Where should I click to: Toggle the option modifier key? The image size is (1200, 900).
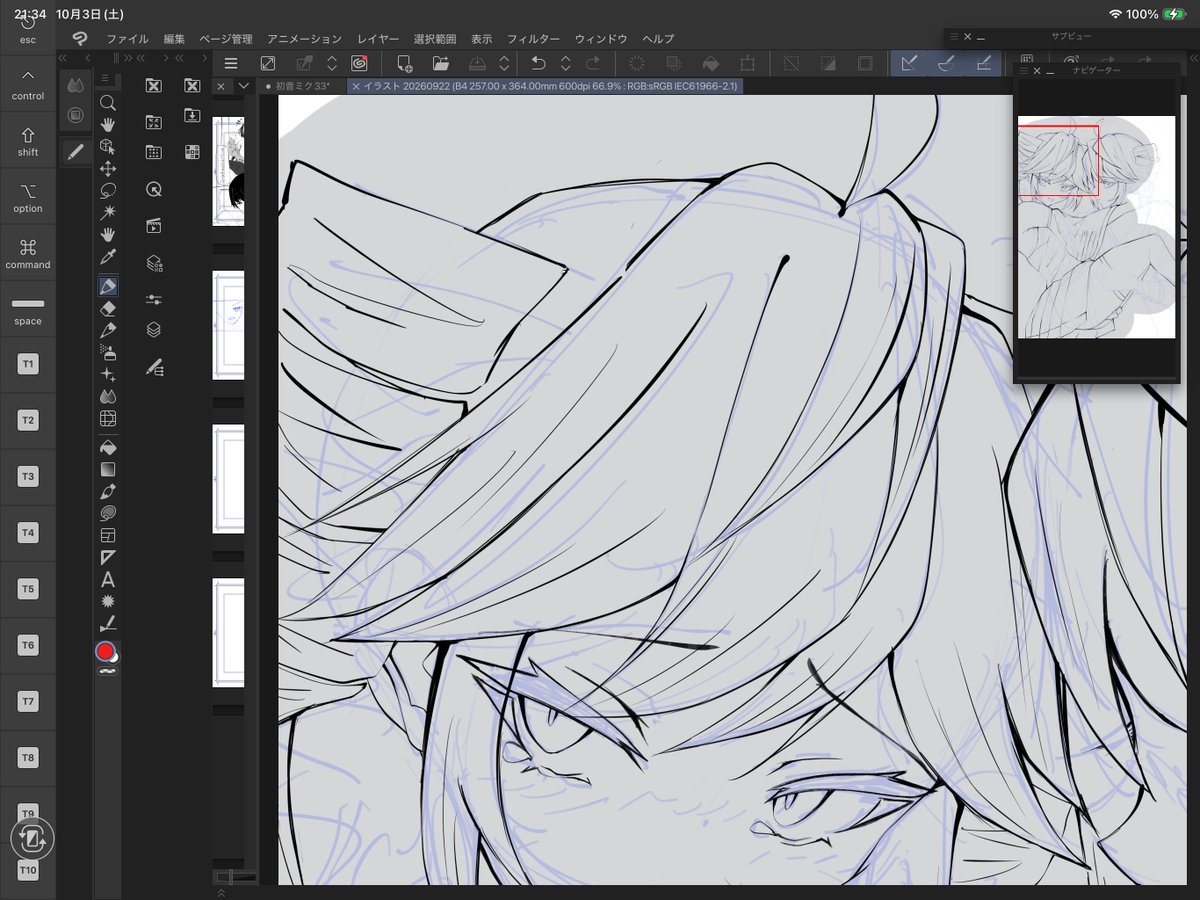(28, 198)
